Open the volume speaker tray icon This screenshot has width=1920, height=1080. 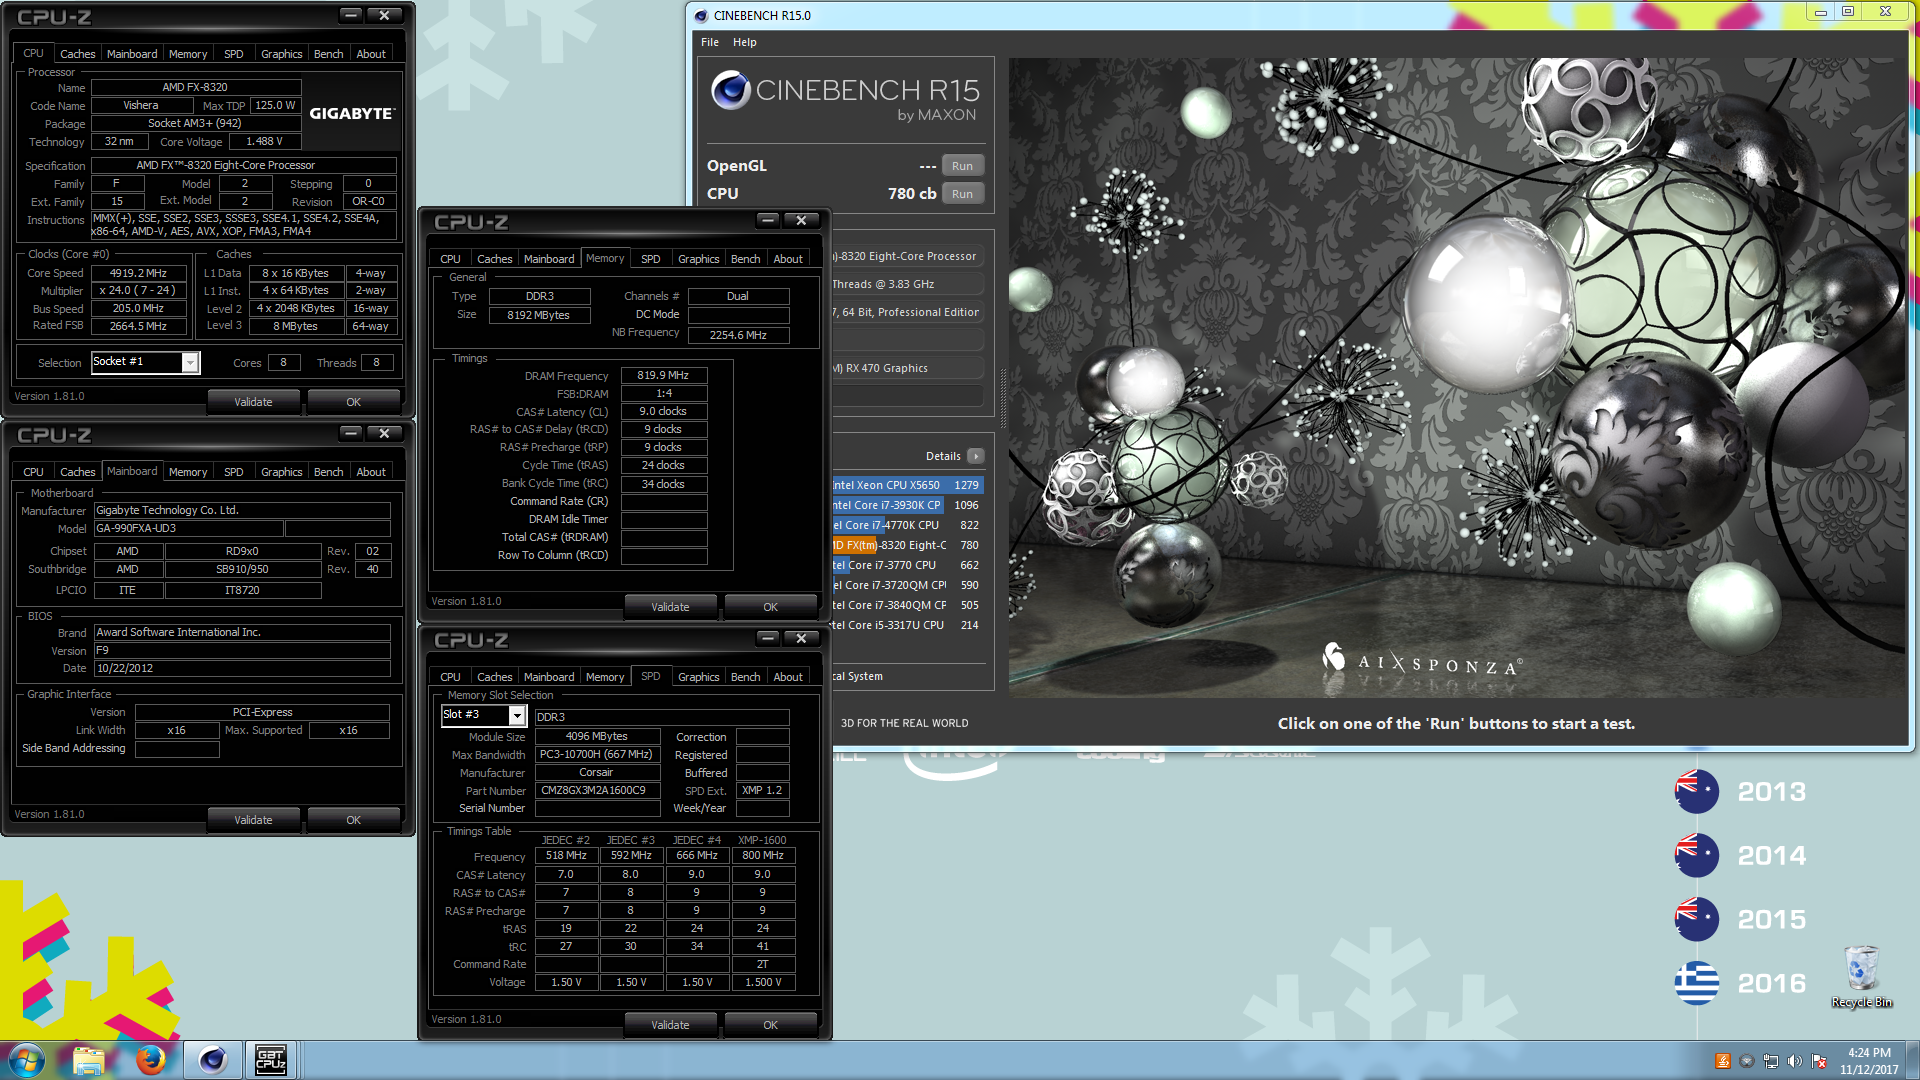[x=1795, y=1061]
